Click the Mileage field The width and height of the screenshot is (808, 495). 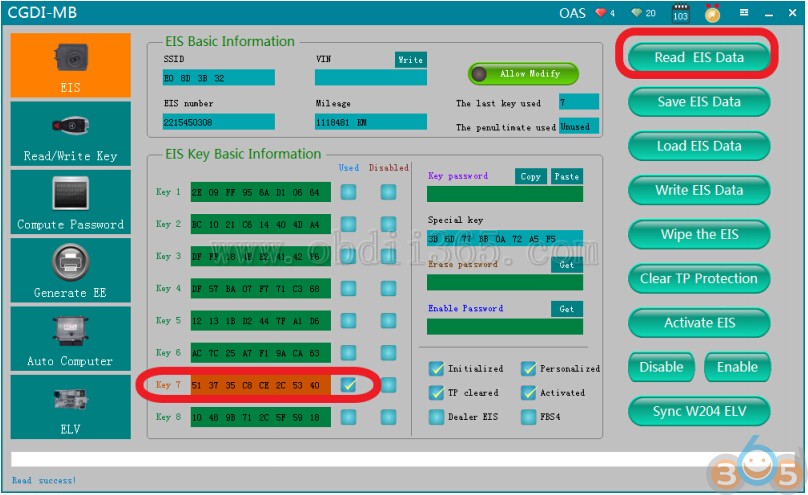point(371,122)
